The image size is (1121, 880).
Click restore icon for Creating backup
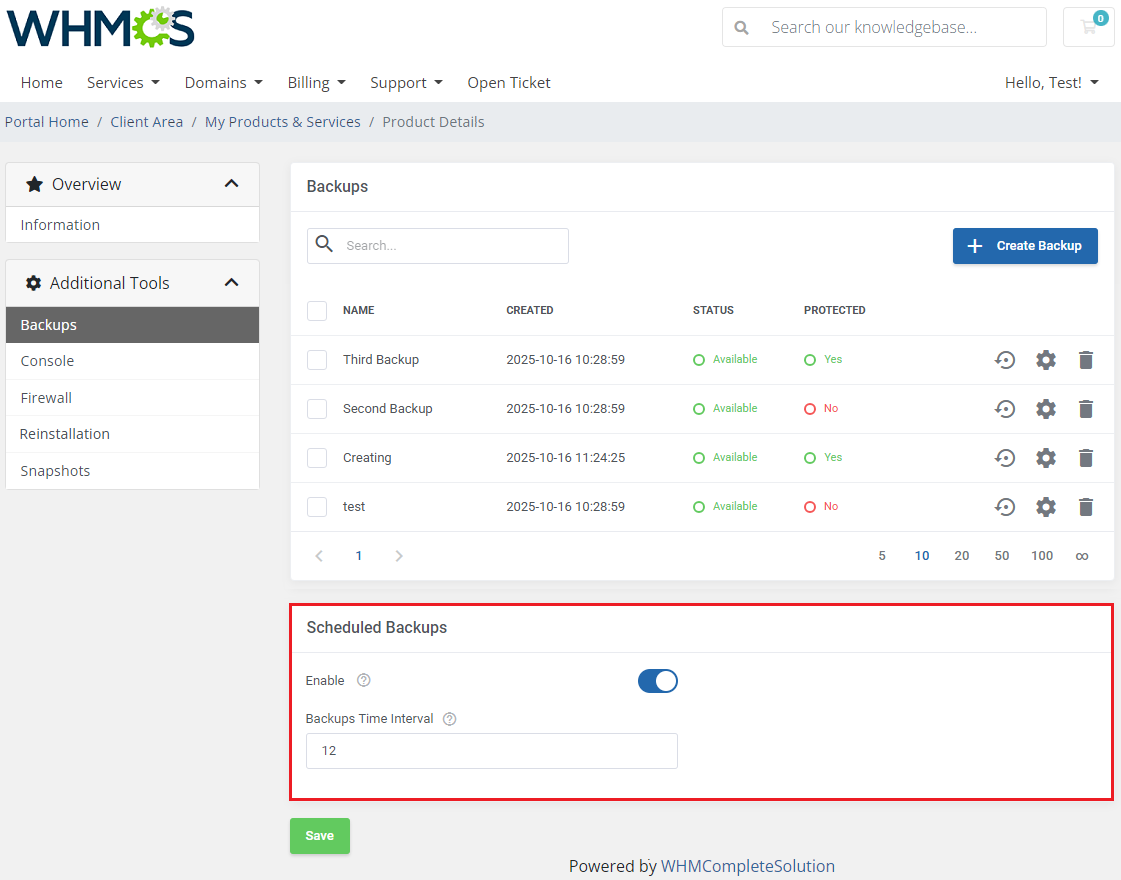1005,458
